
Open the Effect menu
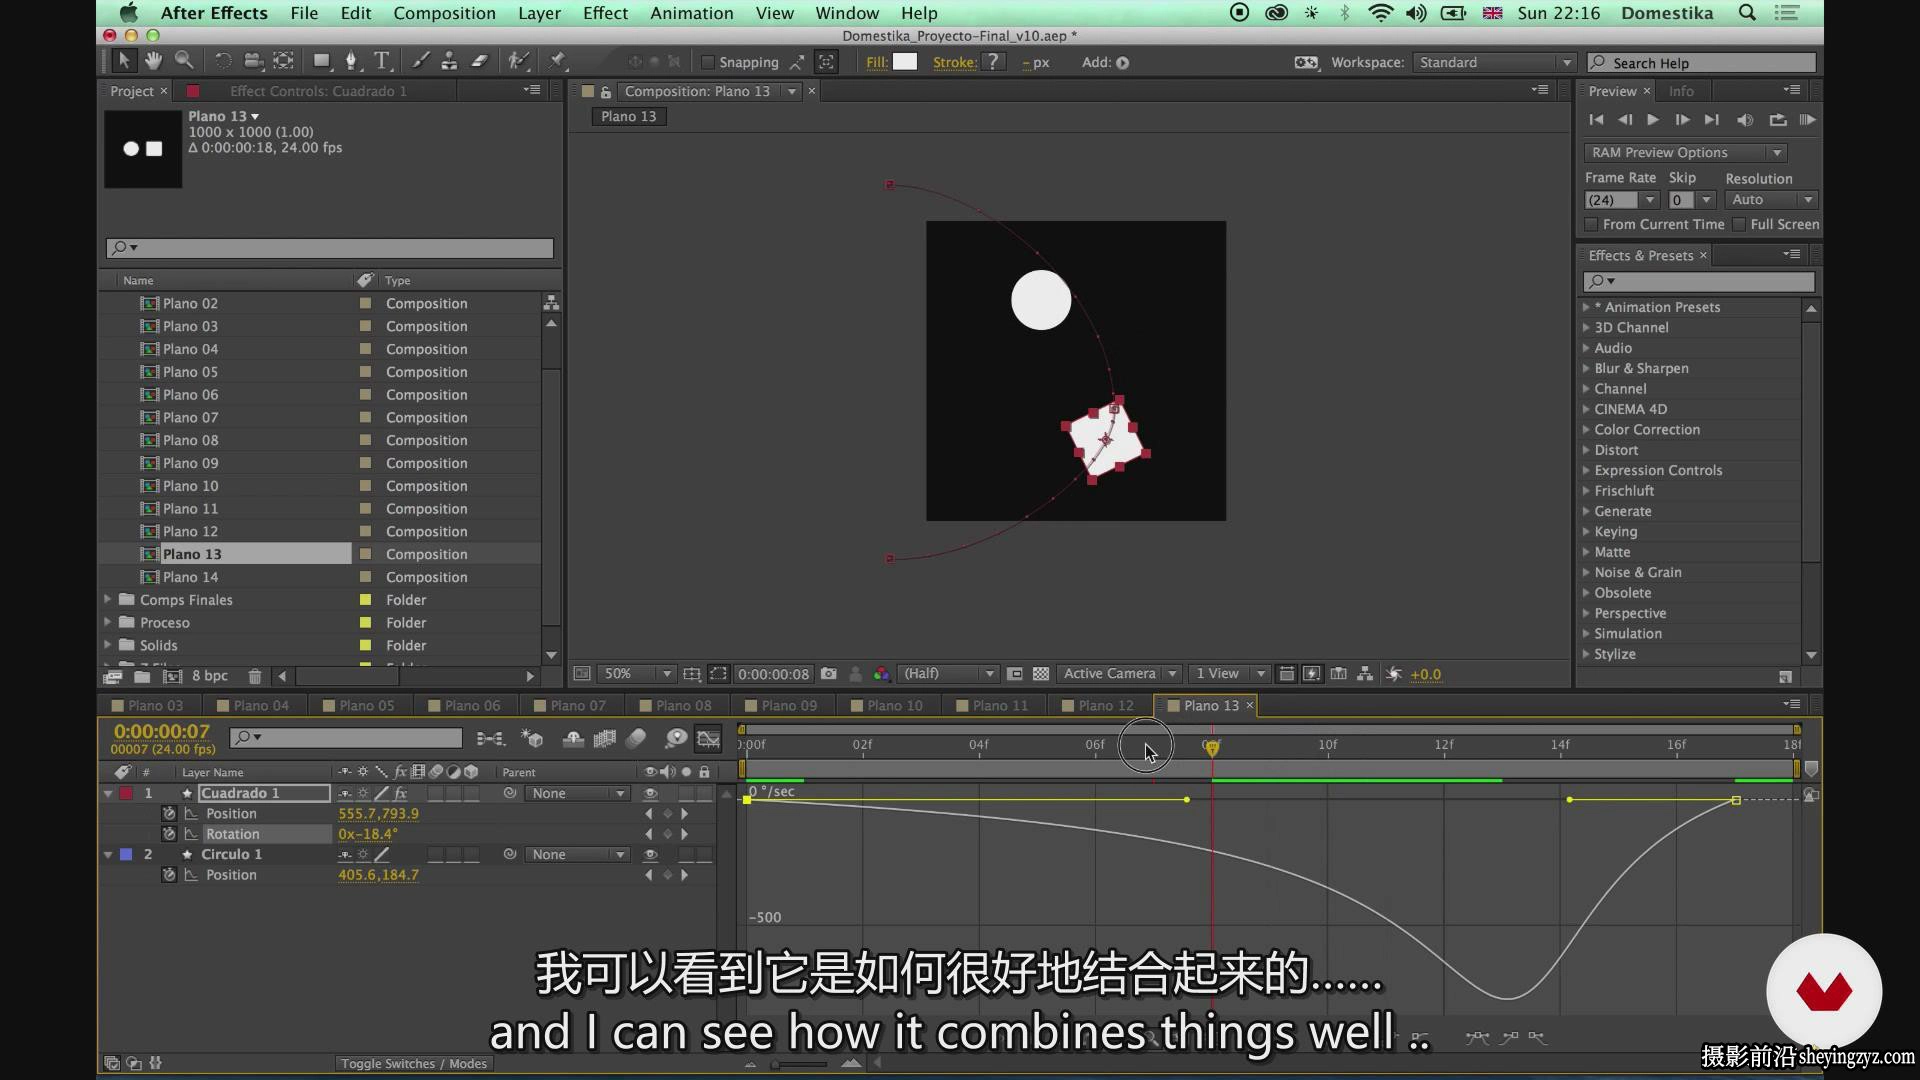(x=605, y=13)
